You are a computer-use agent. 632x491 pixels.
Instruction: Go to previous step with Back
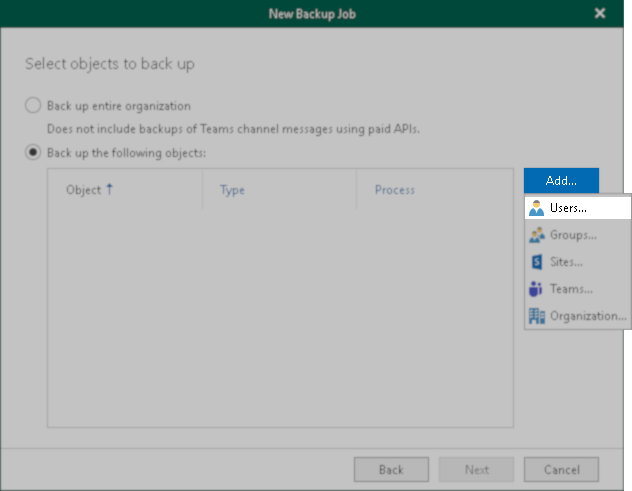391,470
